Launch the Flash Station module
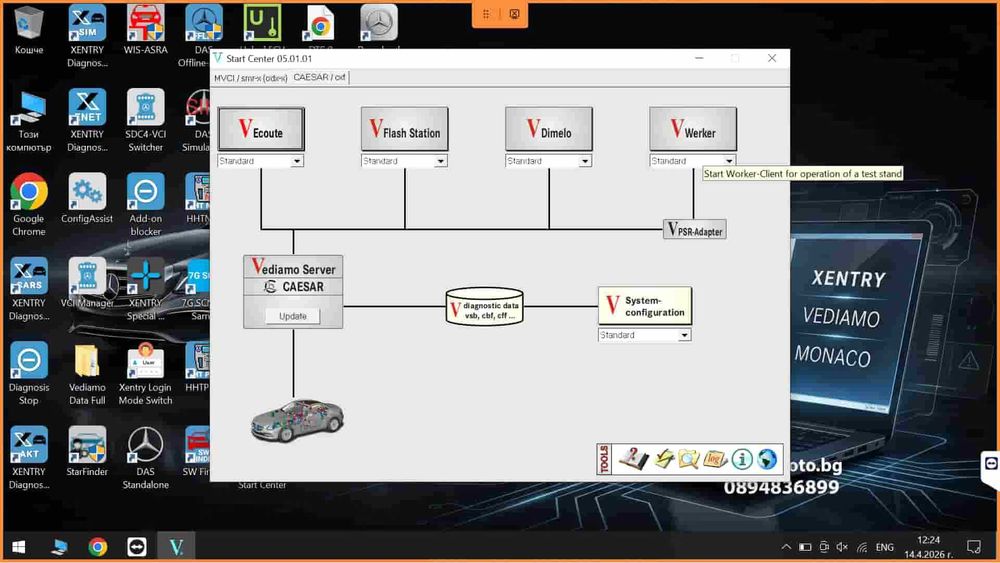The height and width of the screenshot is (563, 1000). pyautogui.click(x=404, y=129)
